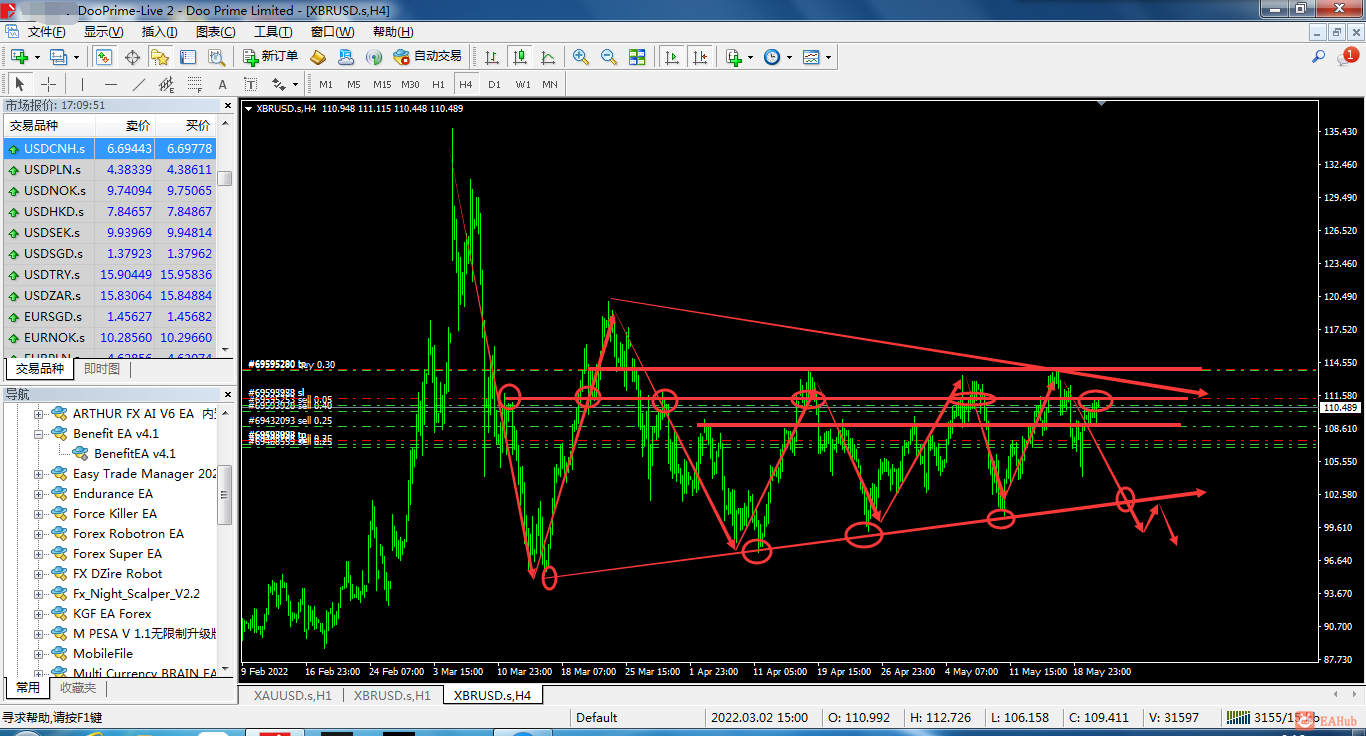Close the 导航 navigator panel
The image size is (1366, 736).
pos(226,394)
